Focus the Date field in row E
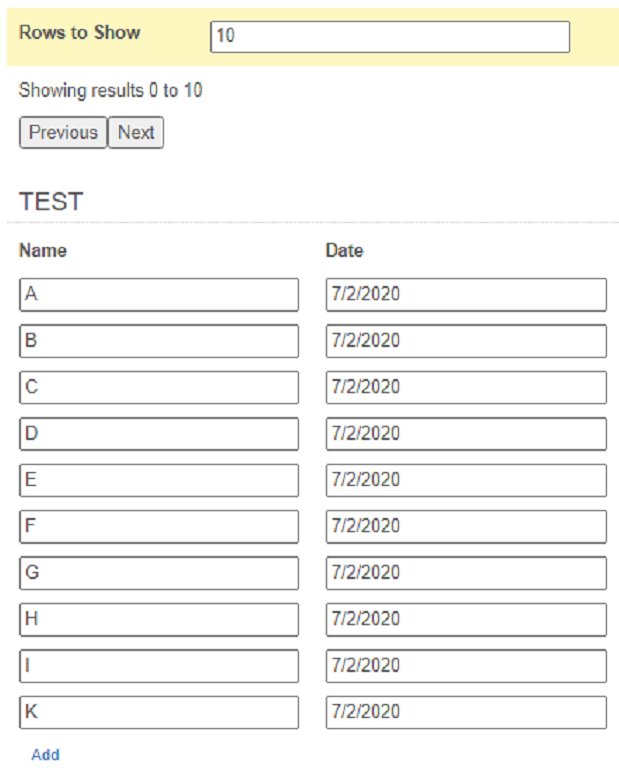The height and width of the screenshot is (784, 619). [x=466, y=480]
